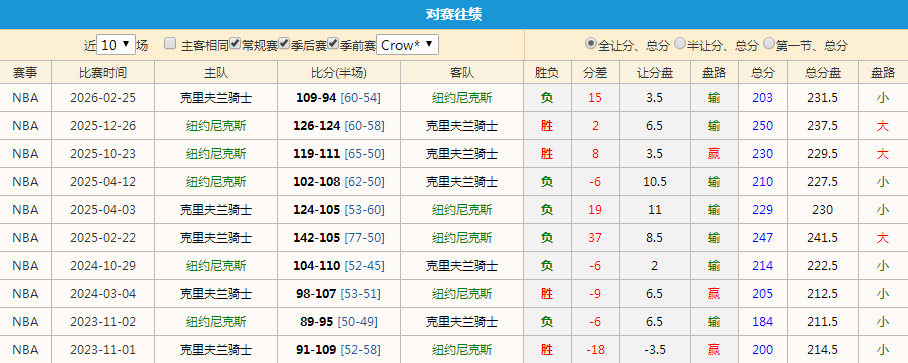Open the 109-94 score link
Viewport: 908px width, 363px height.
(316, 98)
